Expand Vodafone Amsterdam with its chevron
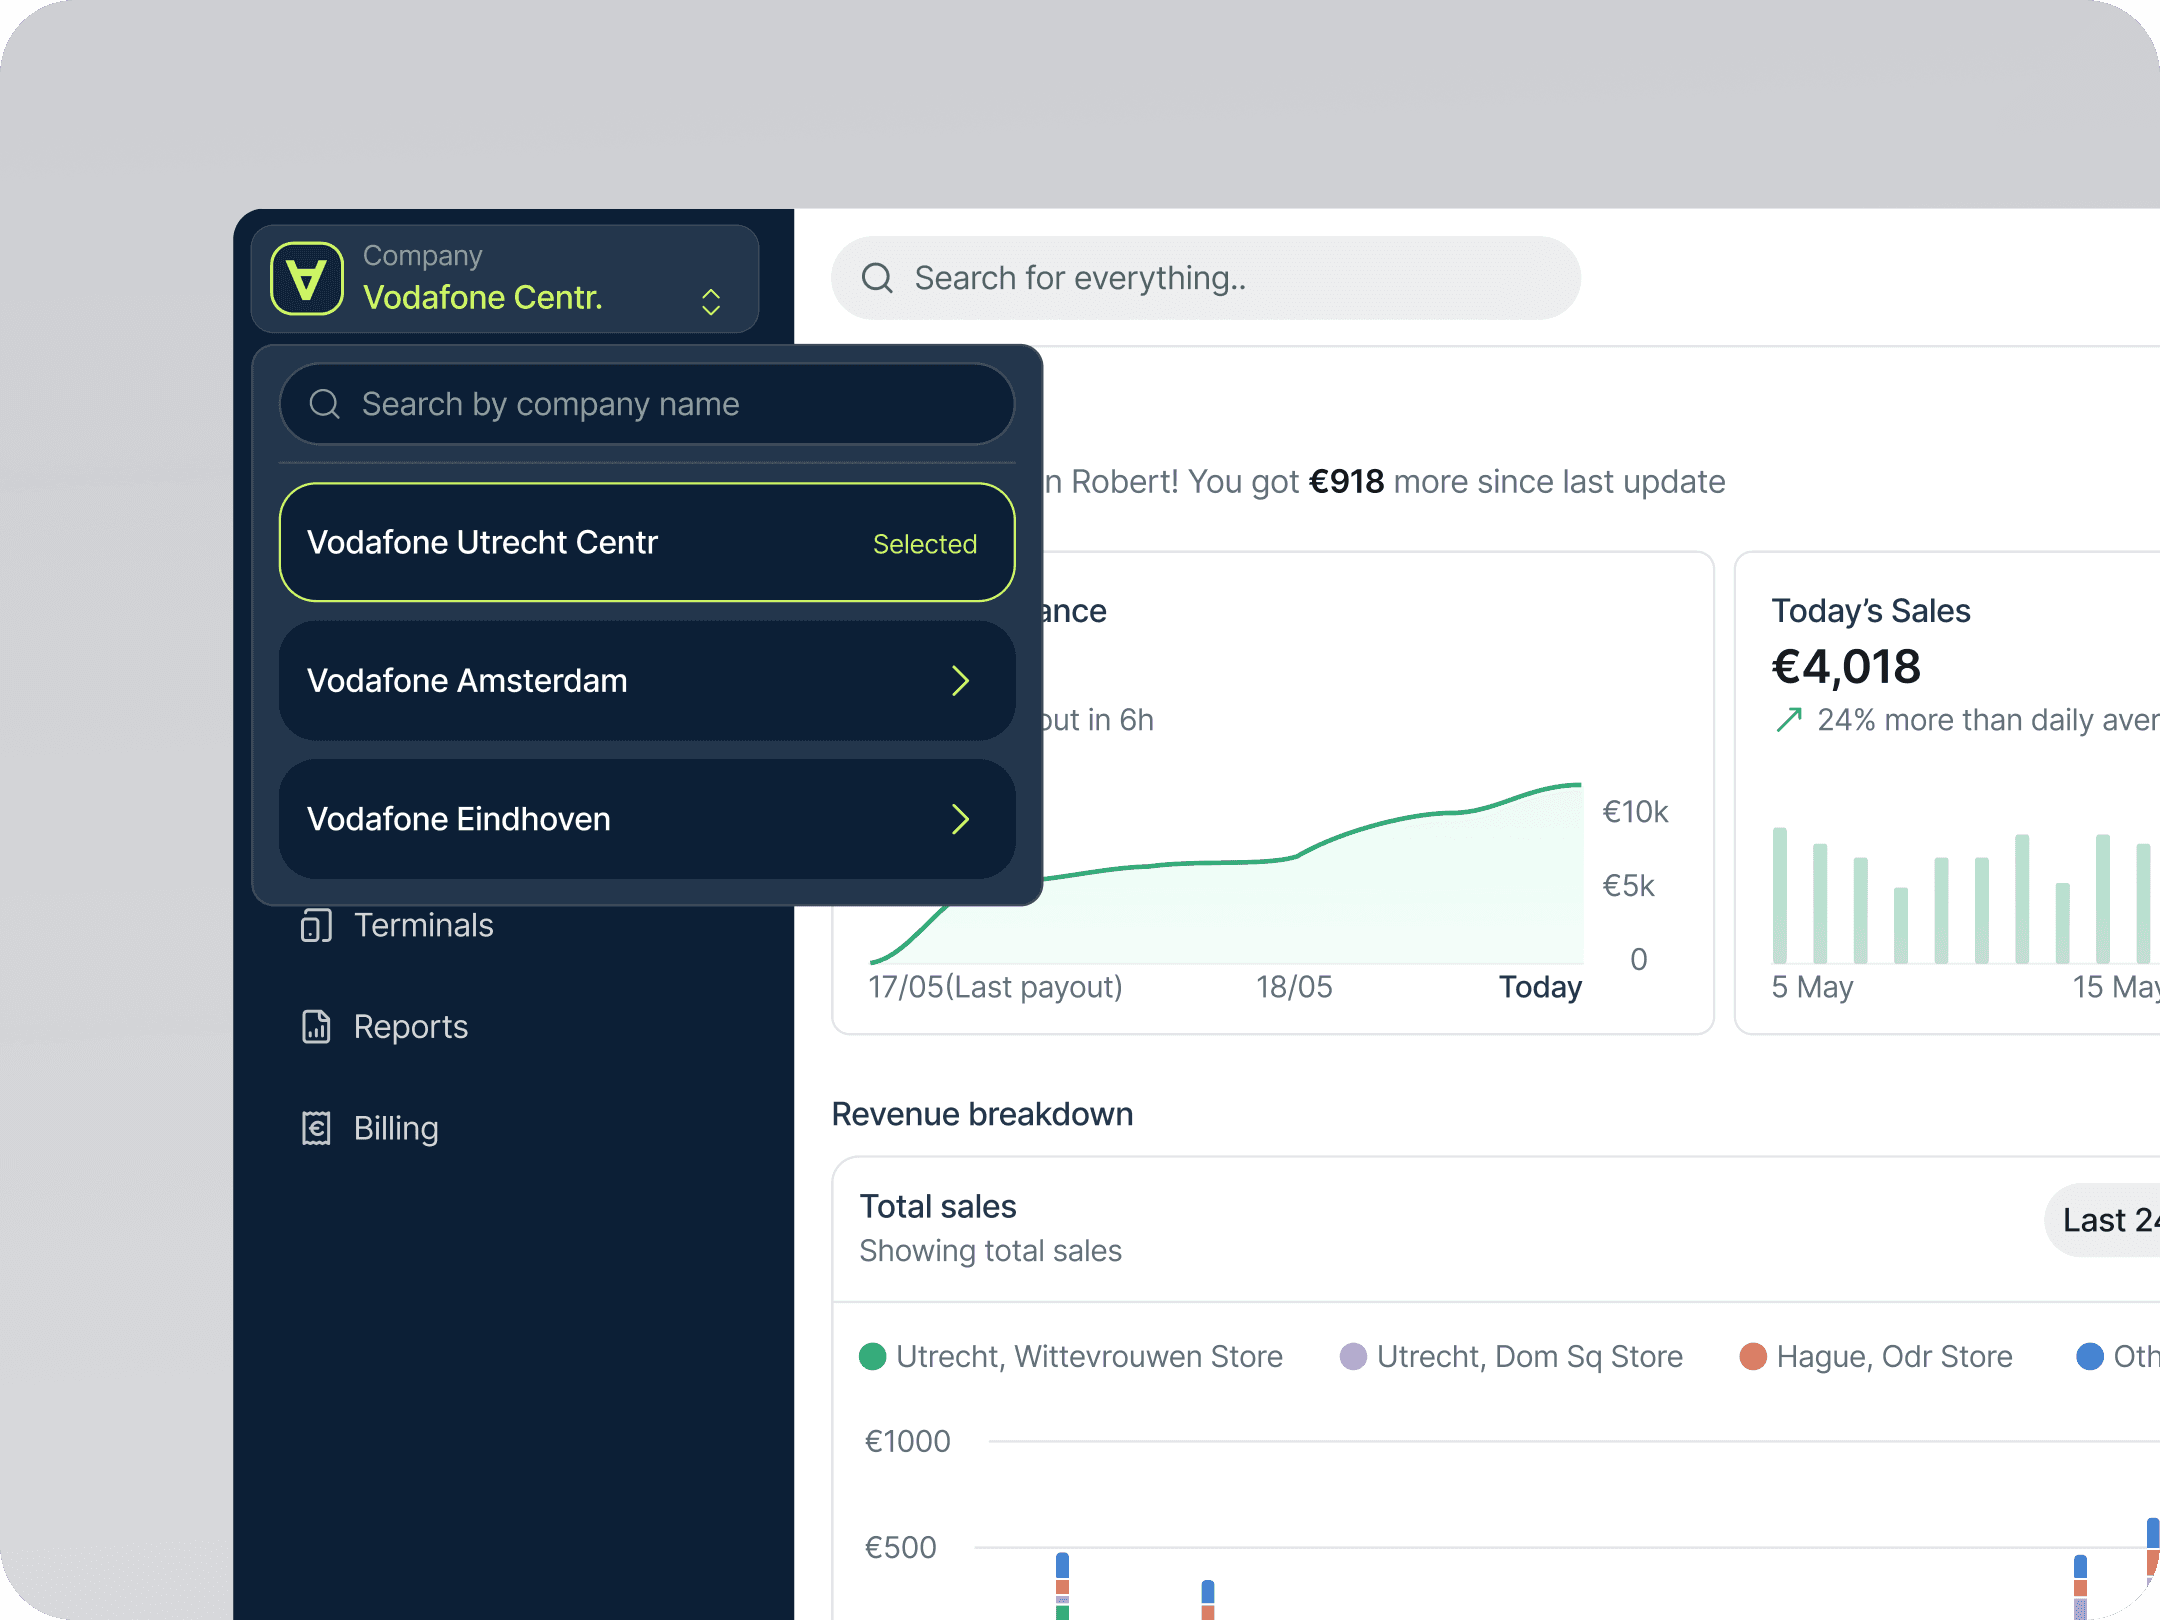 click(960, 681)
